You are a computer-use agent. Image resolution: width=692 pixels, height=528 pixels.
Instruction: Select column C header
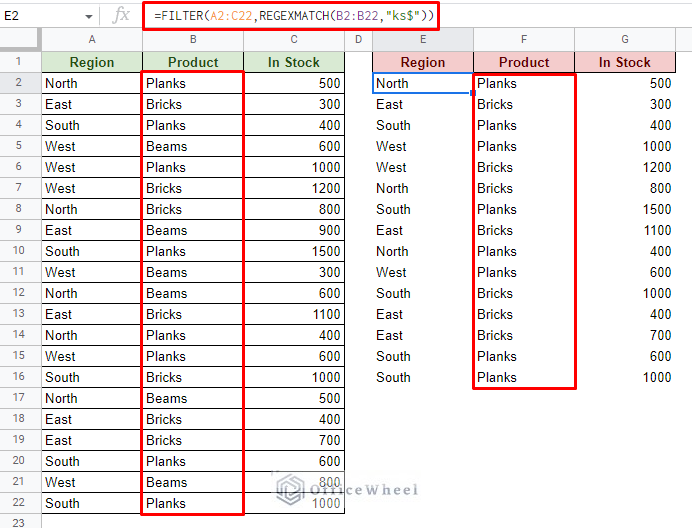(294, 39)
